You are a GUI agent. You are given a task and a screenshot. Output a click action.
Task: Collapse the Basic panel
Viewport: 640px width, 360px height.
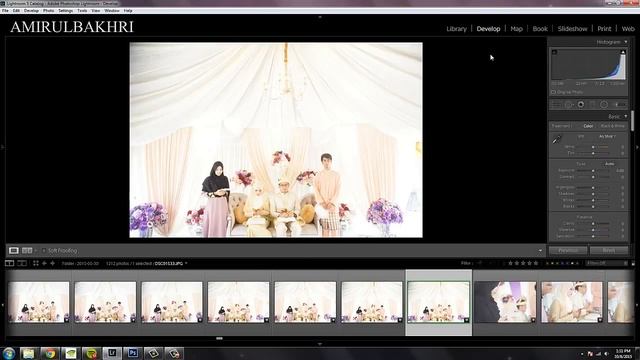click(626, 116)
